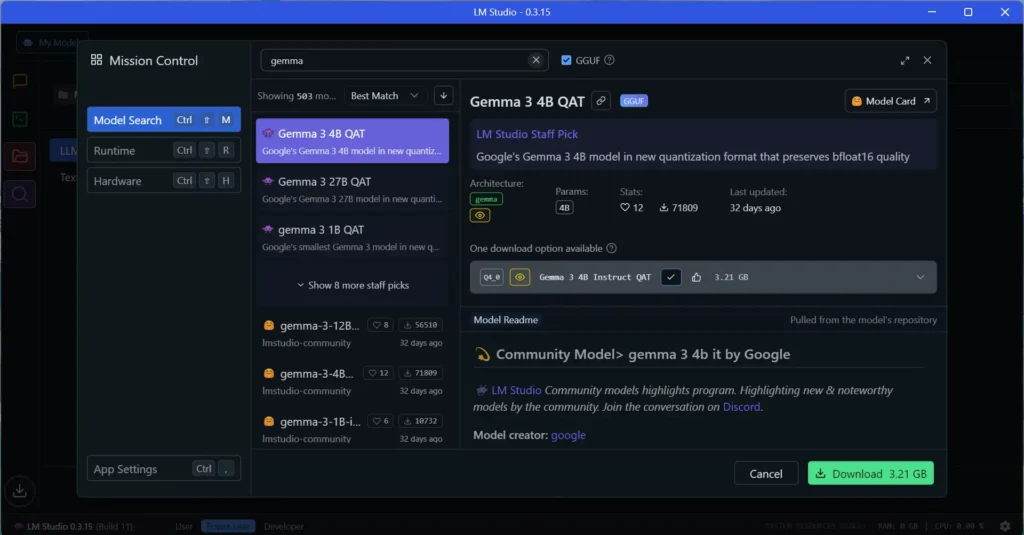Expand the download option chevron
Screen dimensions: 1024x535
point(920,278)
